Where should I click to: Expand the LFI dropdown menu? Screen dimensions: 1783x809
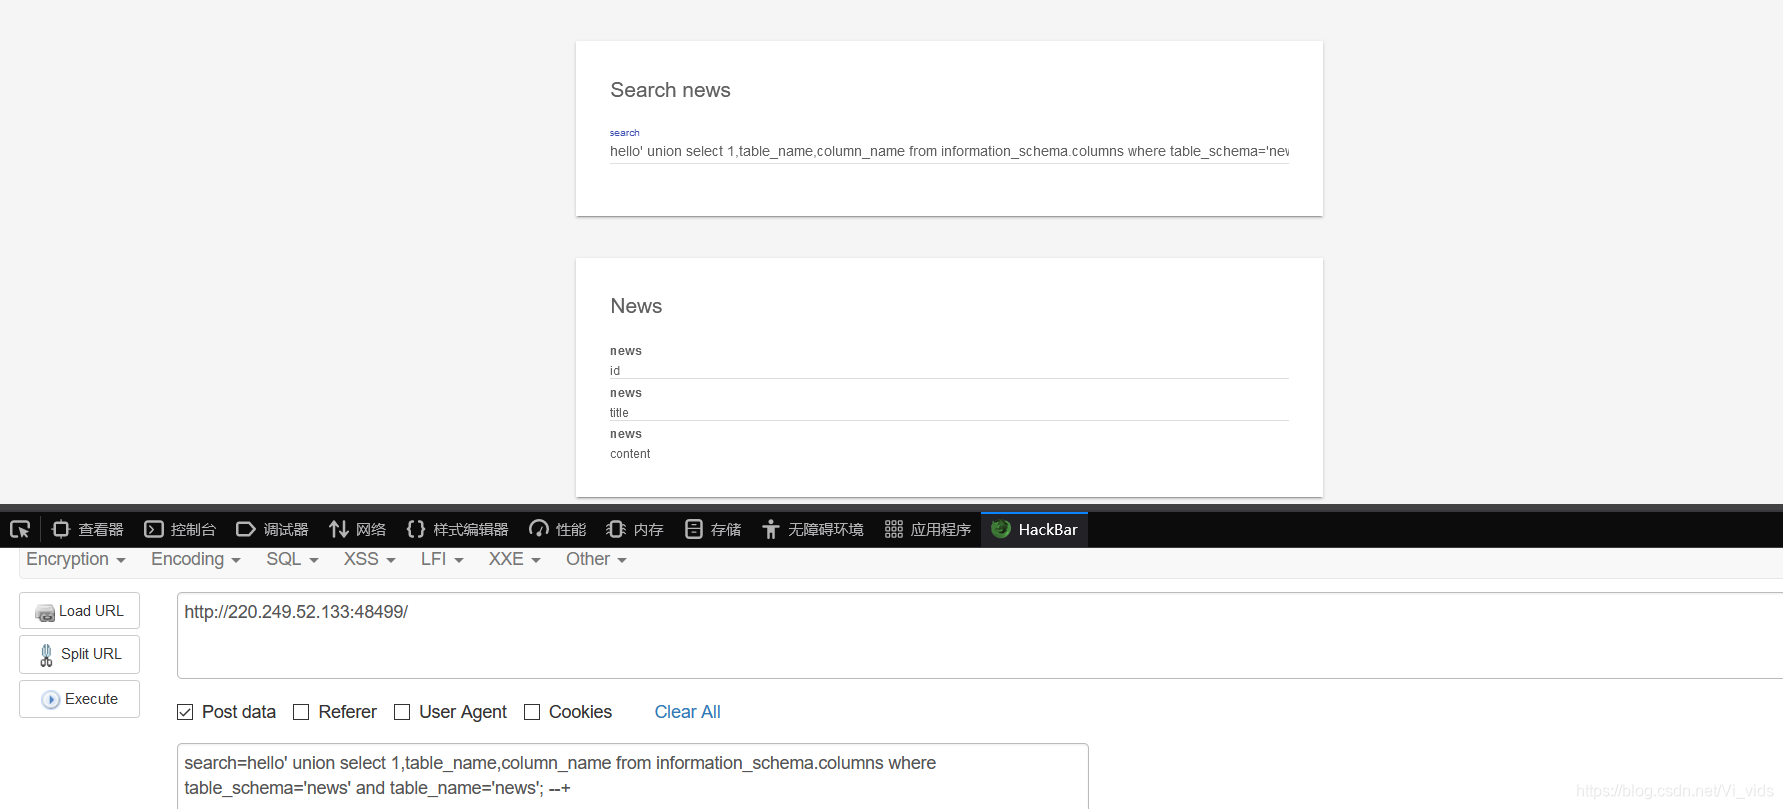(x=442, y=559)
